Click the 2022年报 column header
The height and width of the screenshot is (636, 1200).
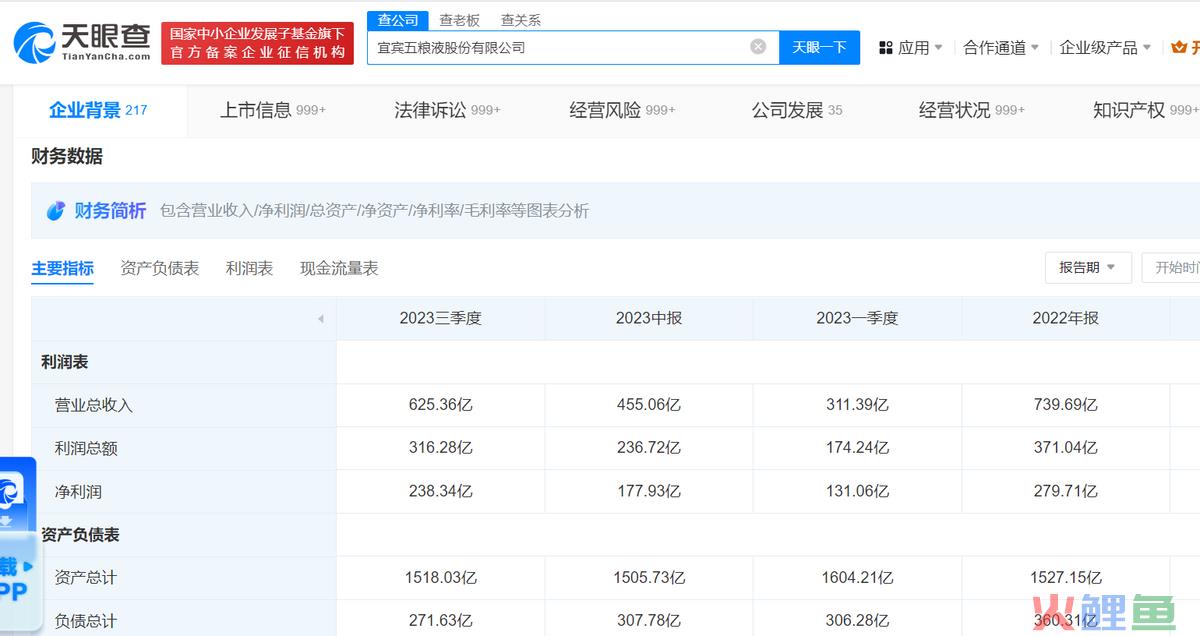[x=1065, y=318]
